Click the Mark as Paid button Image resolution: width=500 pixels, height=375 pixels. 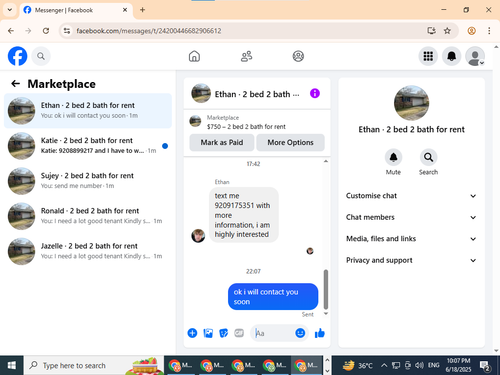pyautogui.click(x=222, y=142)
